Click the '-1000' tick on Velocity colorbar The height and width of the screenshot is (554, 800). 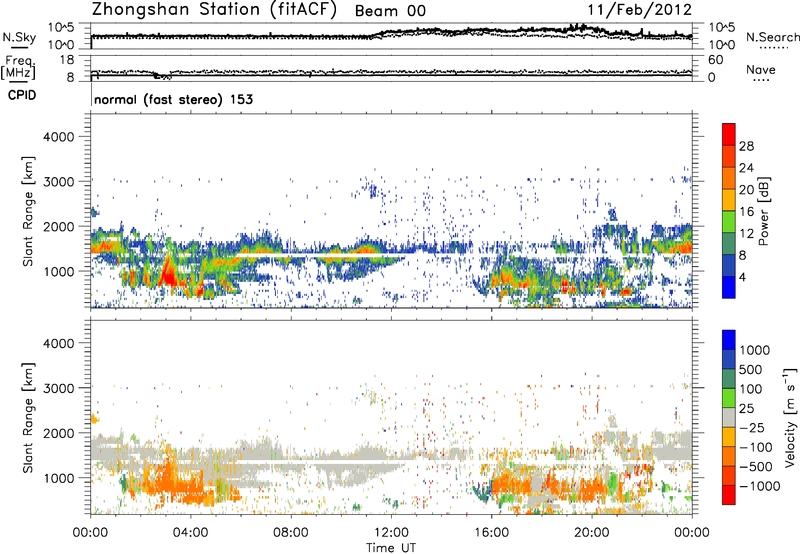coord(759,486)
